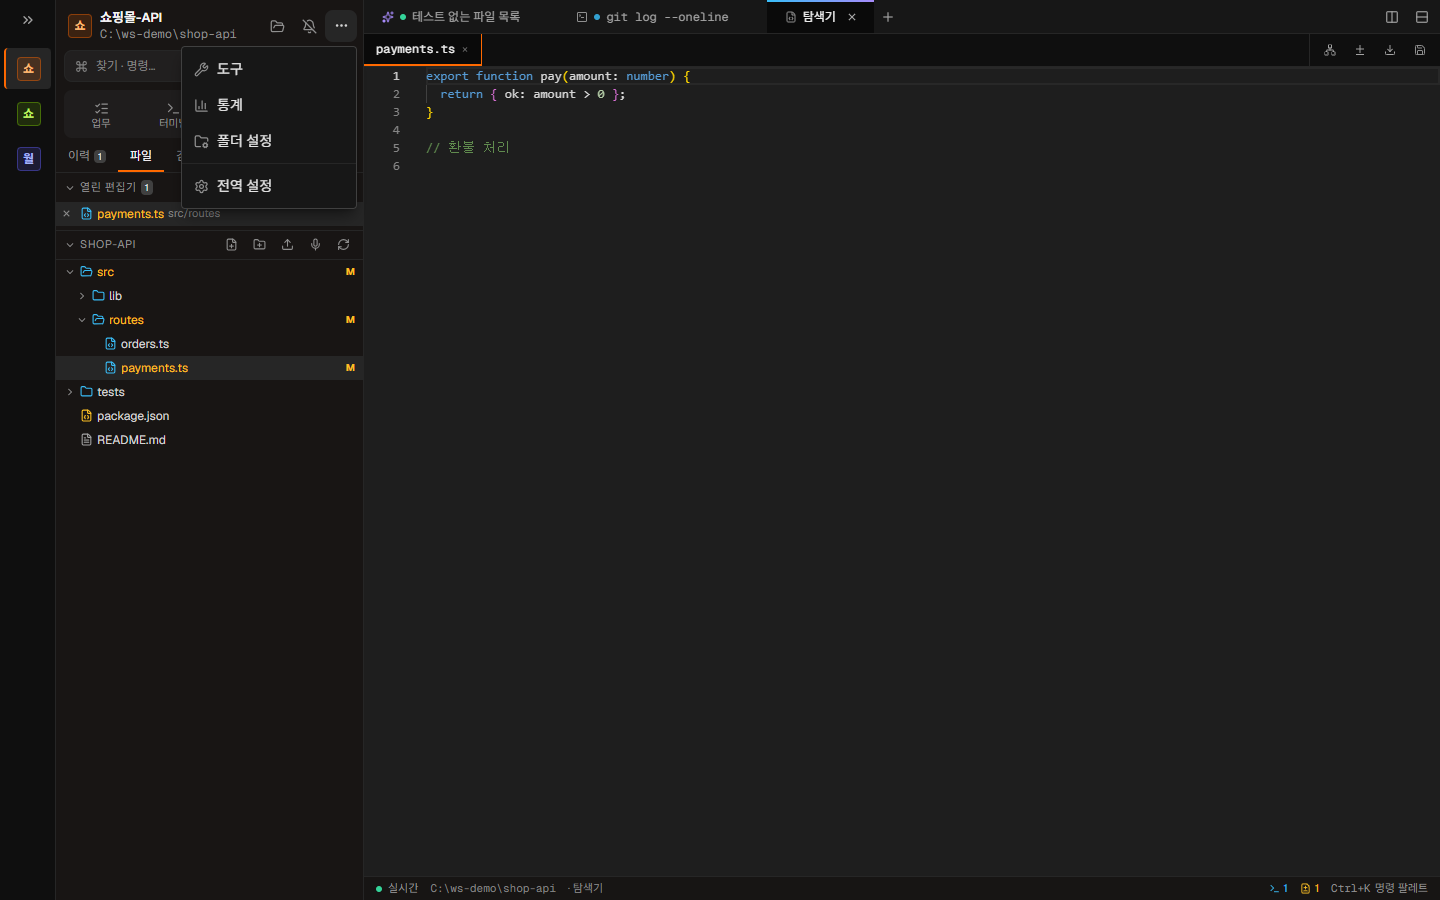Open 통계 from the dropdown menu
This screenshot has height=900, width=1440.
[269, 105]
